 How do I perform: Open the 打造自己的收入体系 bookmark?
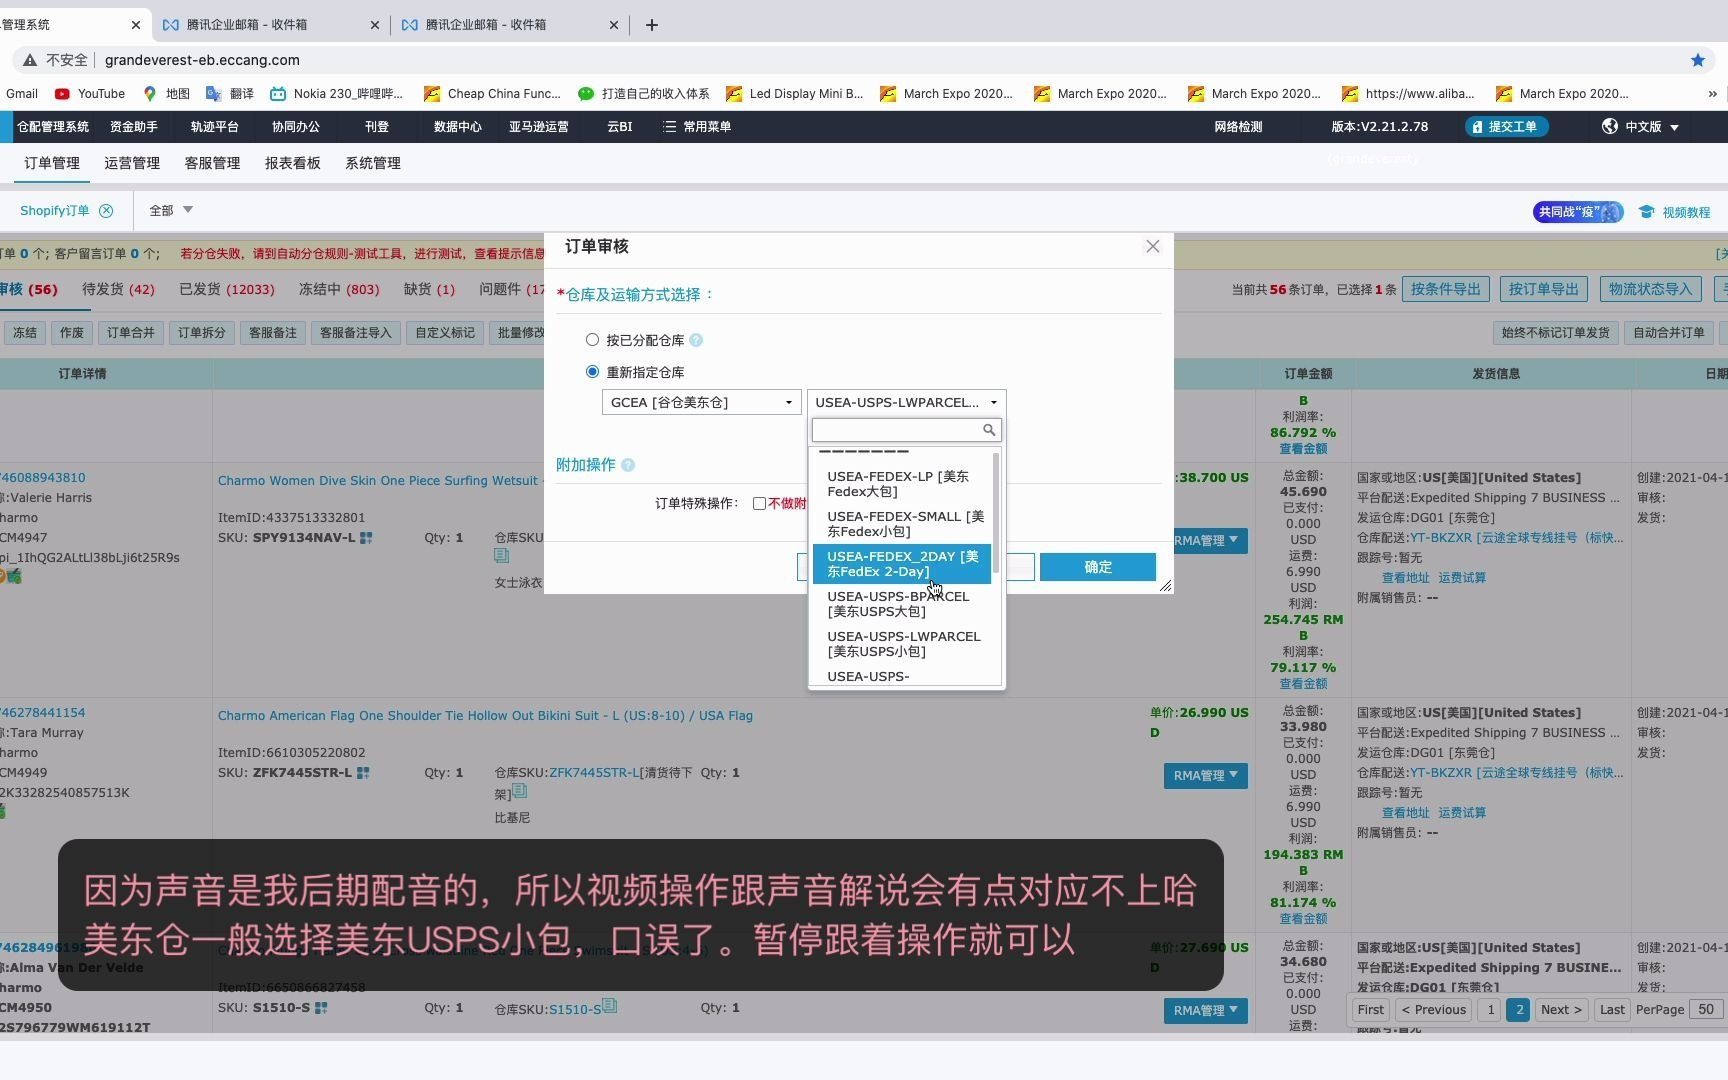coord(644,94)
